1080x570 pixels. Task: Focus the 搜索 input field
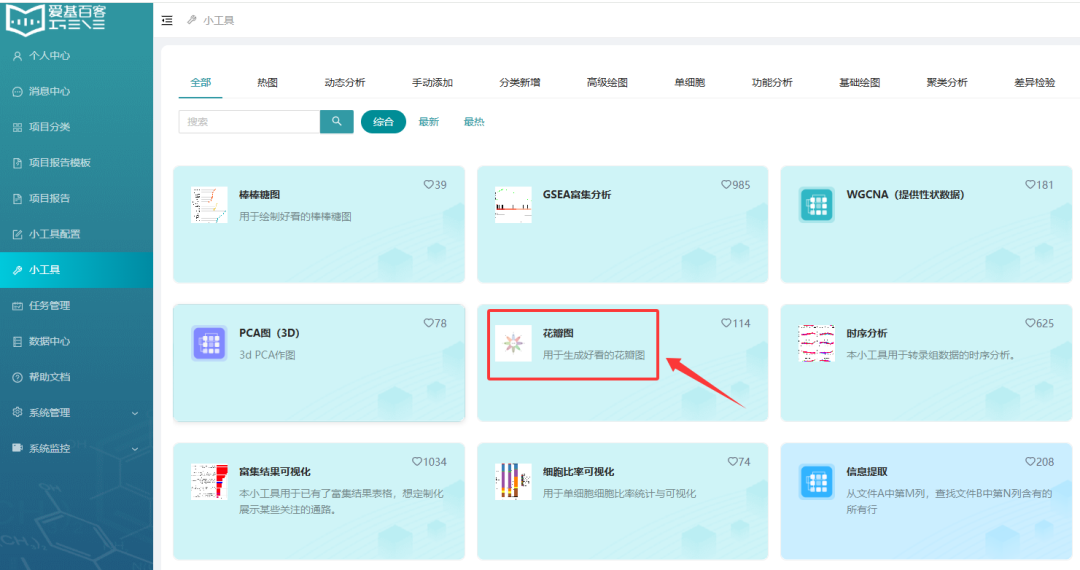(249, 122)
